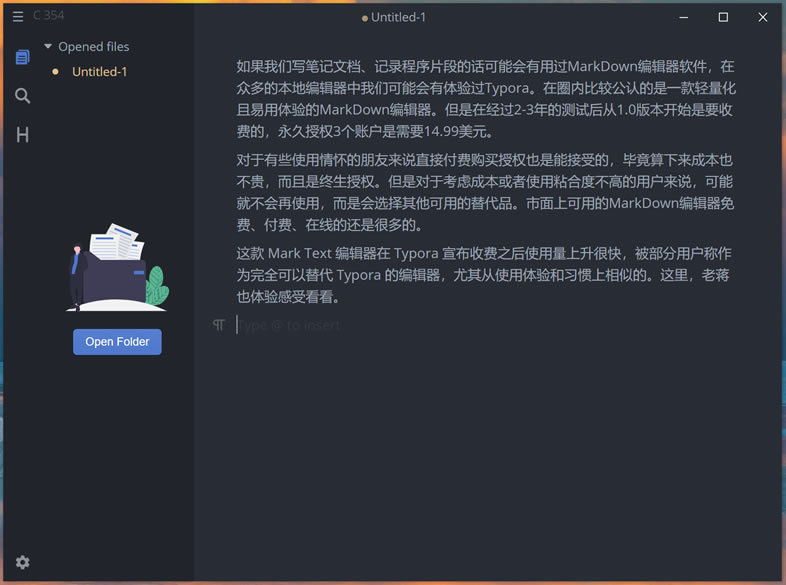Open the search panel magnifier icon
786x585 pixels.
click(23, 96)
